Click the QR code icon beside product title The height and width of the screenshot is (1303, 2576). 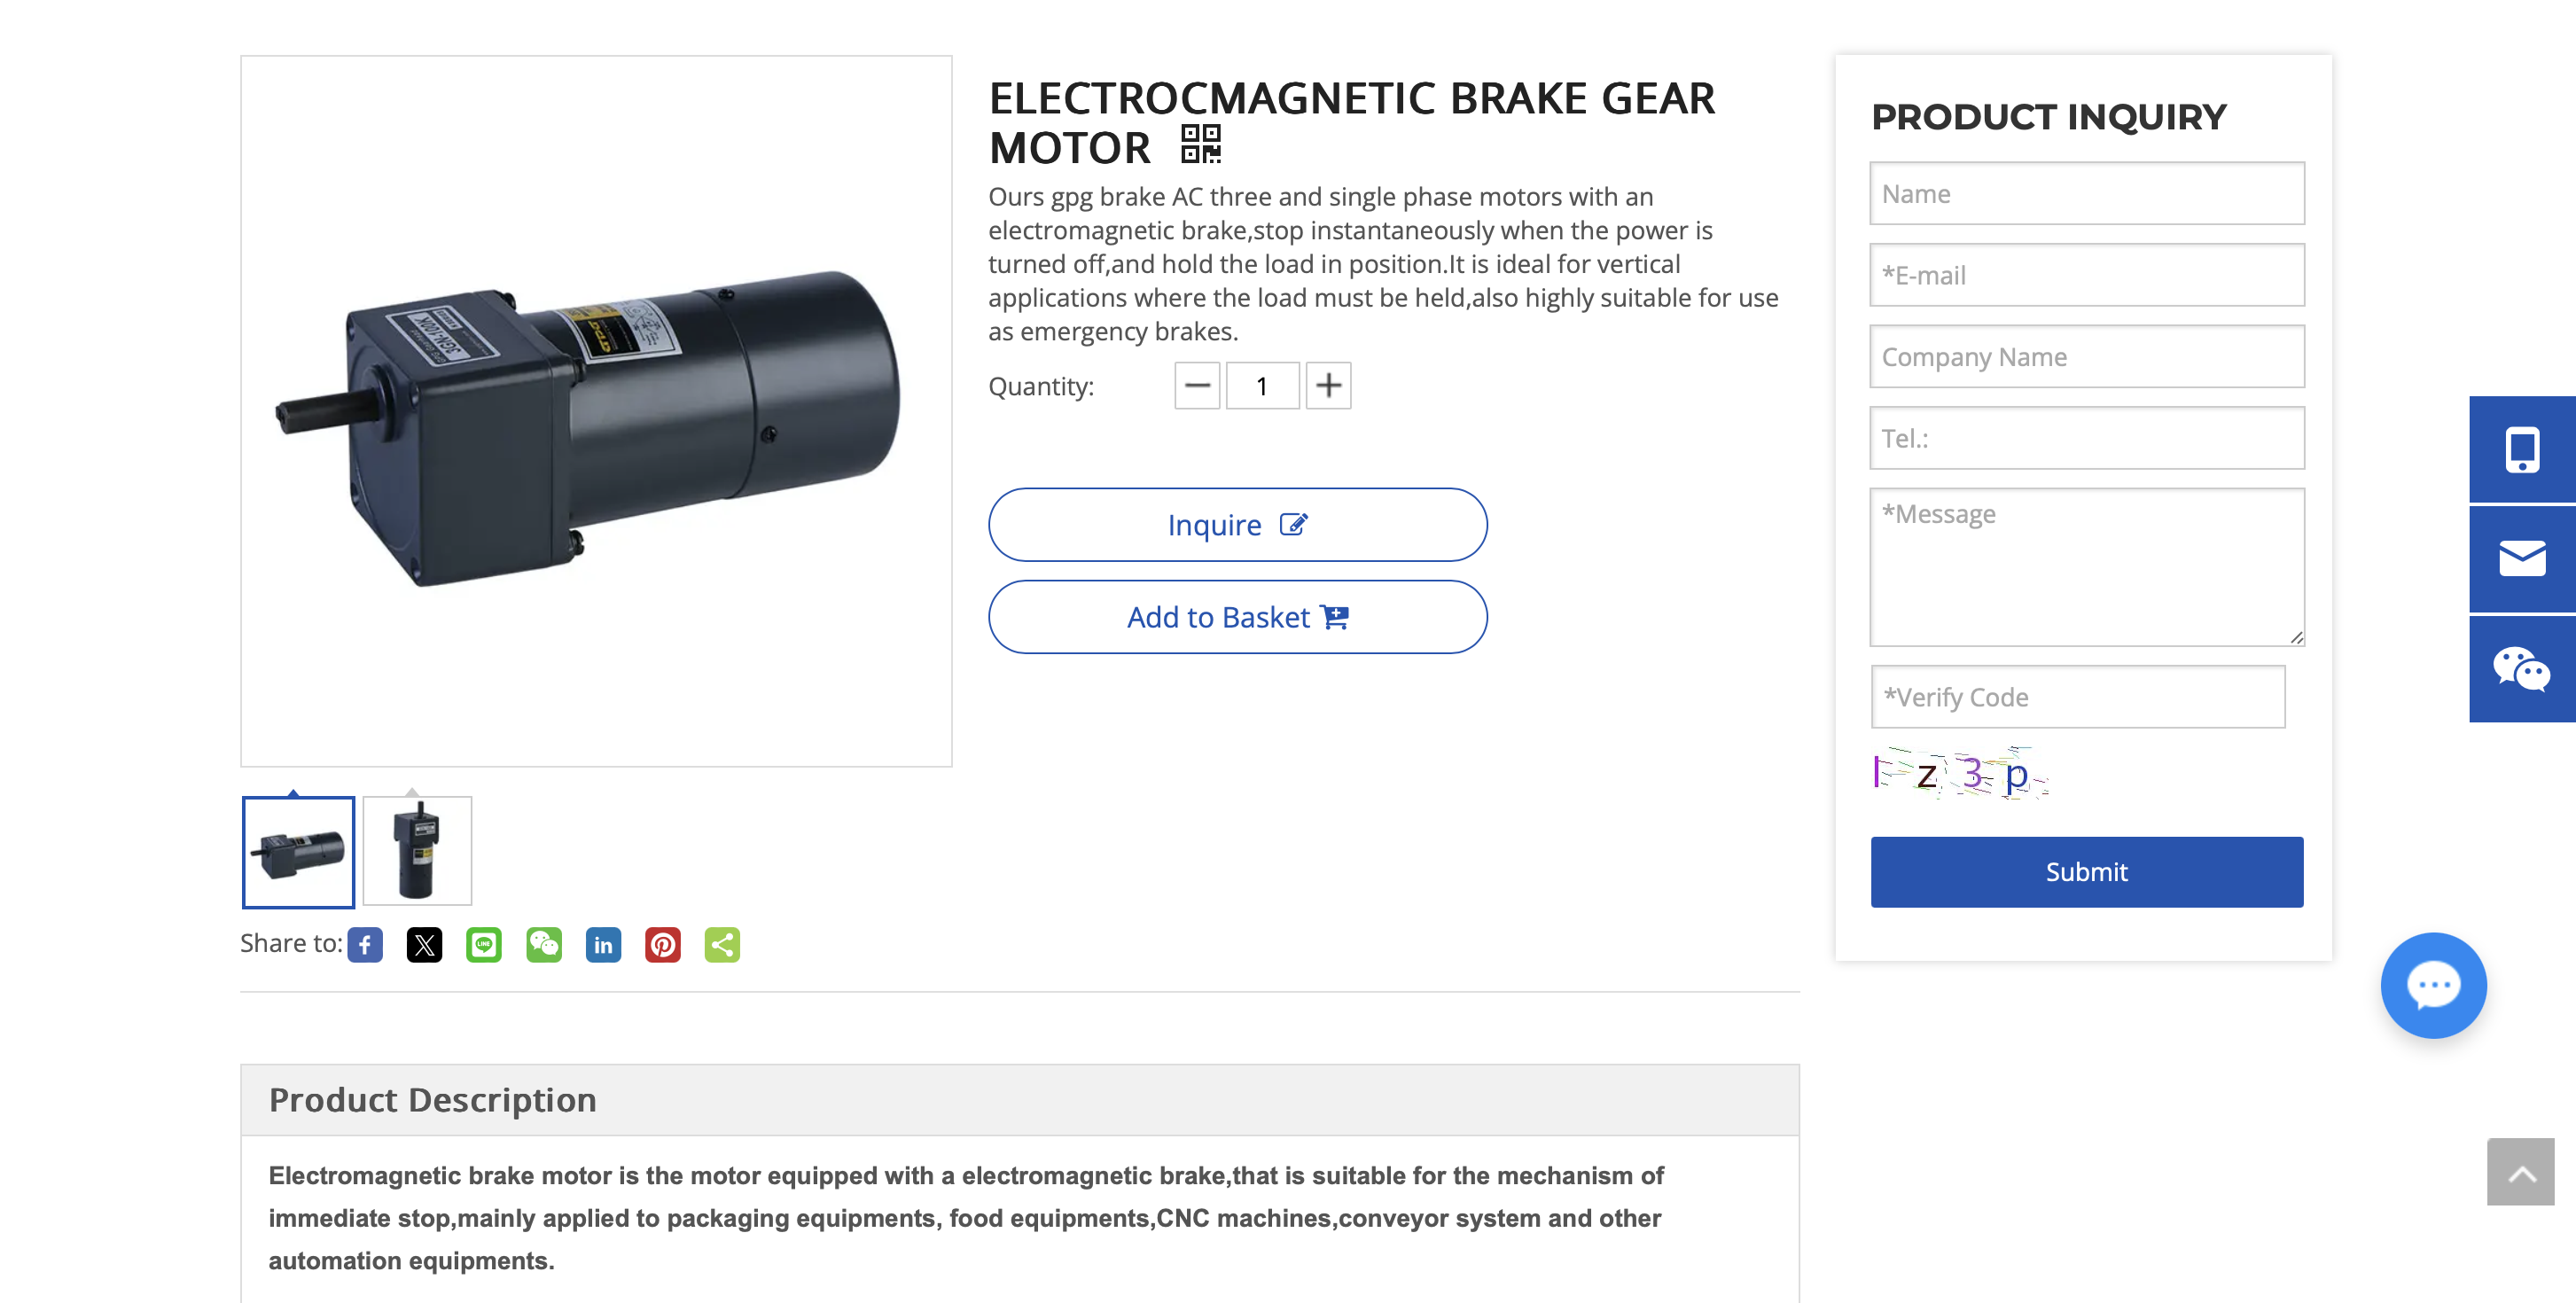(1200, 144)
